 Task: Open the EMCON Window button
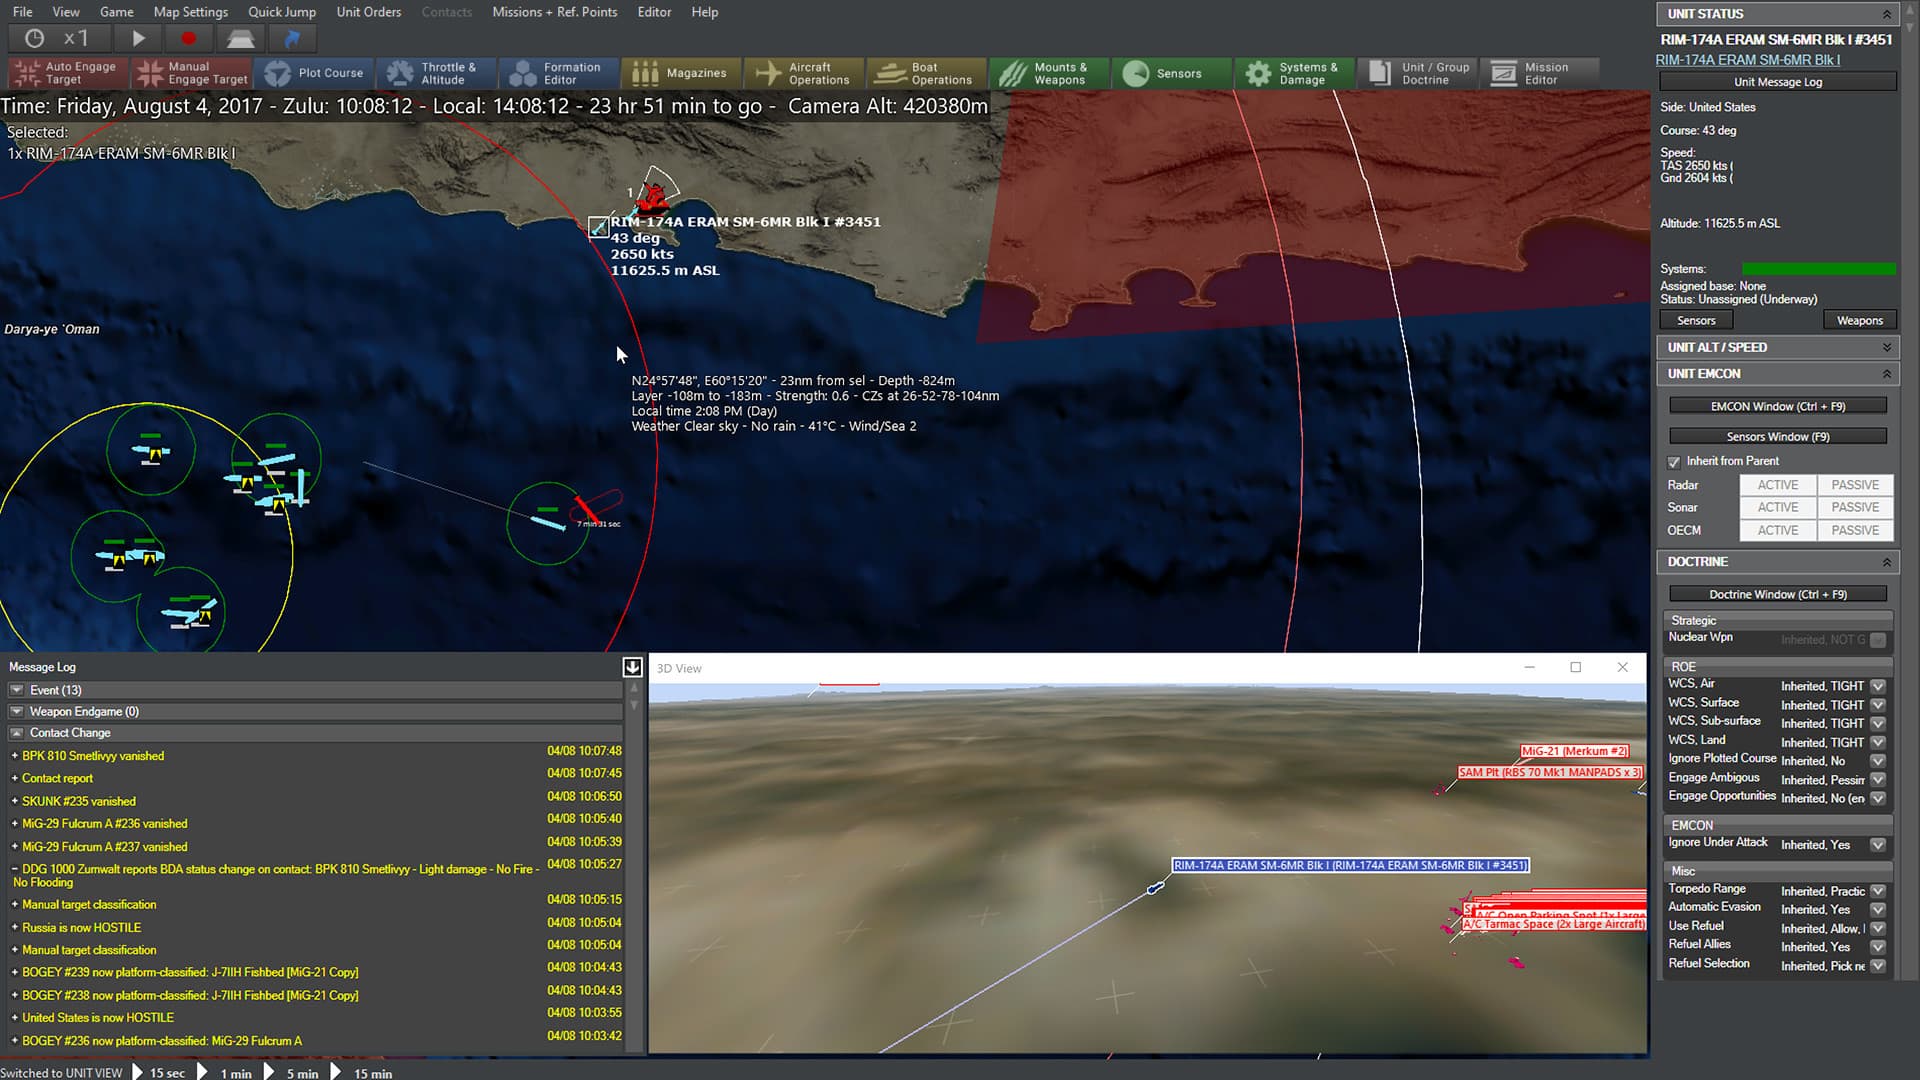click(1778, 405)
